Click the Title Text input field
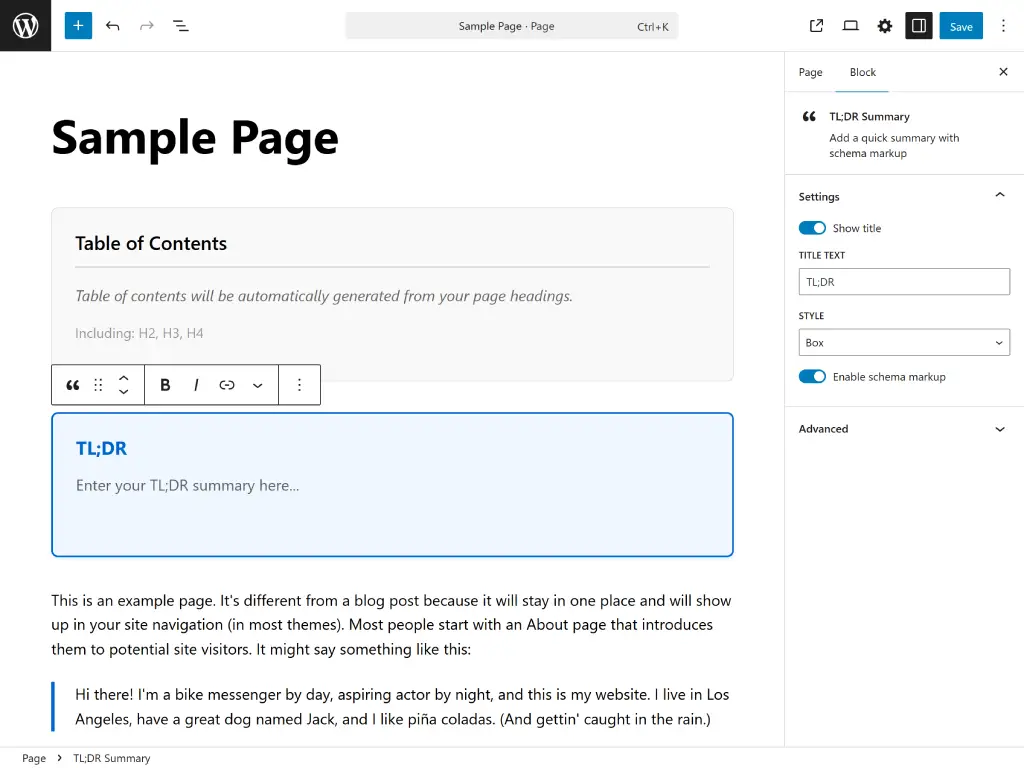 tap(903, 282)
